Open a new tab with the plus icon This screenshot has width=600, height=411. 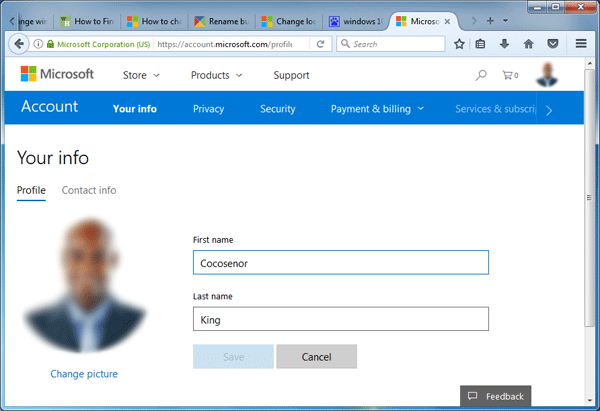coord(490,21)
